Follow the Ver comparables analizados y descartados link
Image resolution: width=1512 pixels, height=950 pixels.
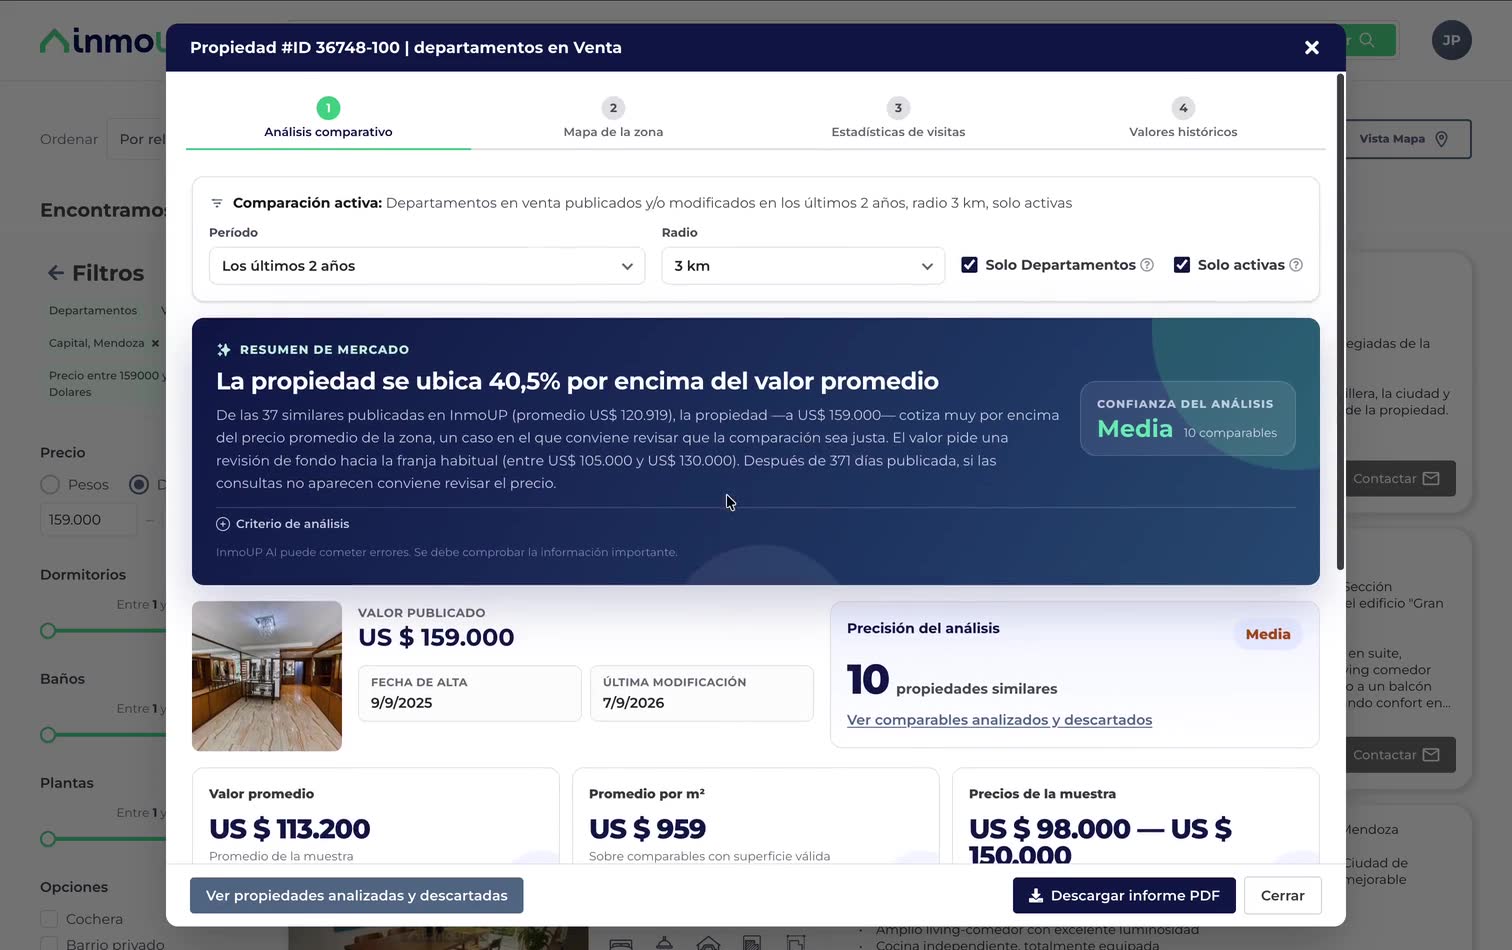click(999, 720)
